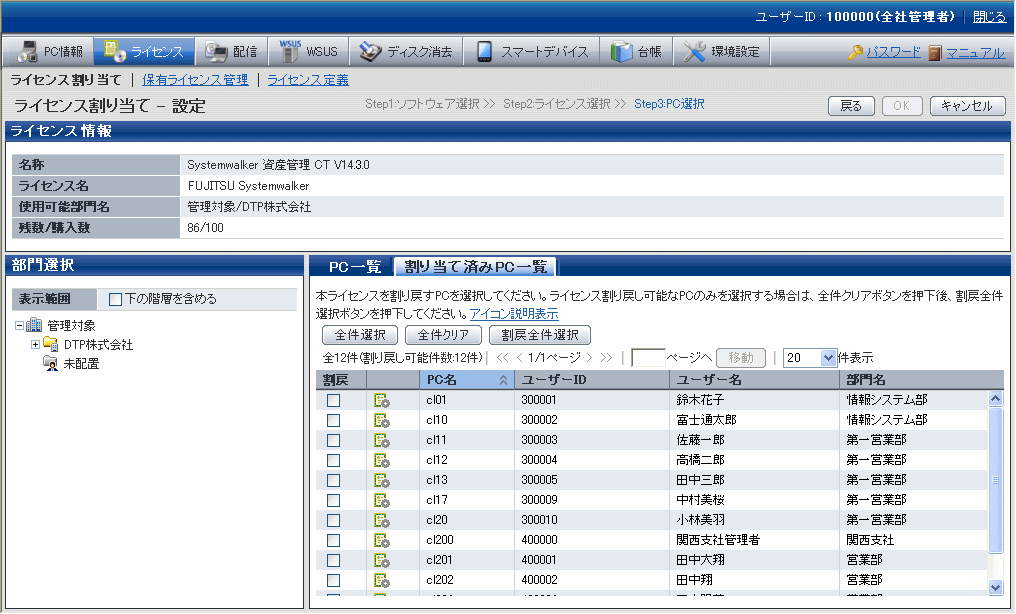
Task: Check the 割戻 box for cl17
Action: (334, 501)
